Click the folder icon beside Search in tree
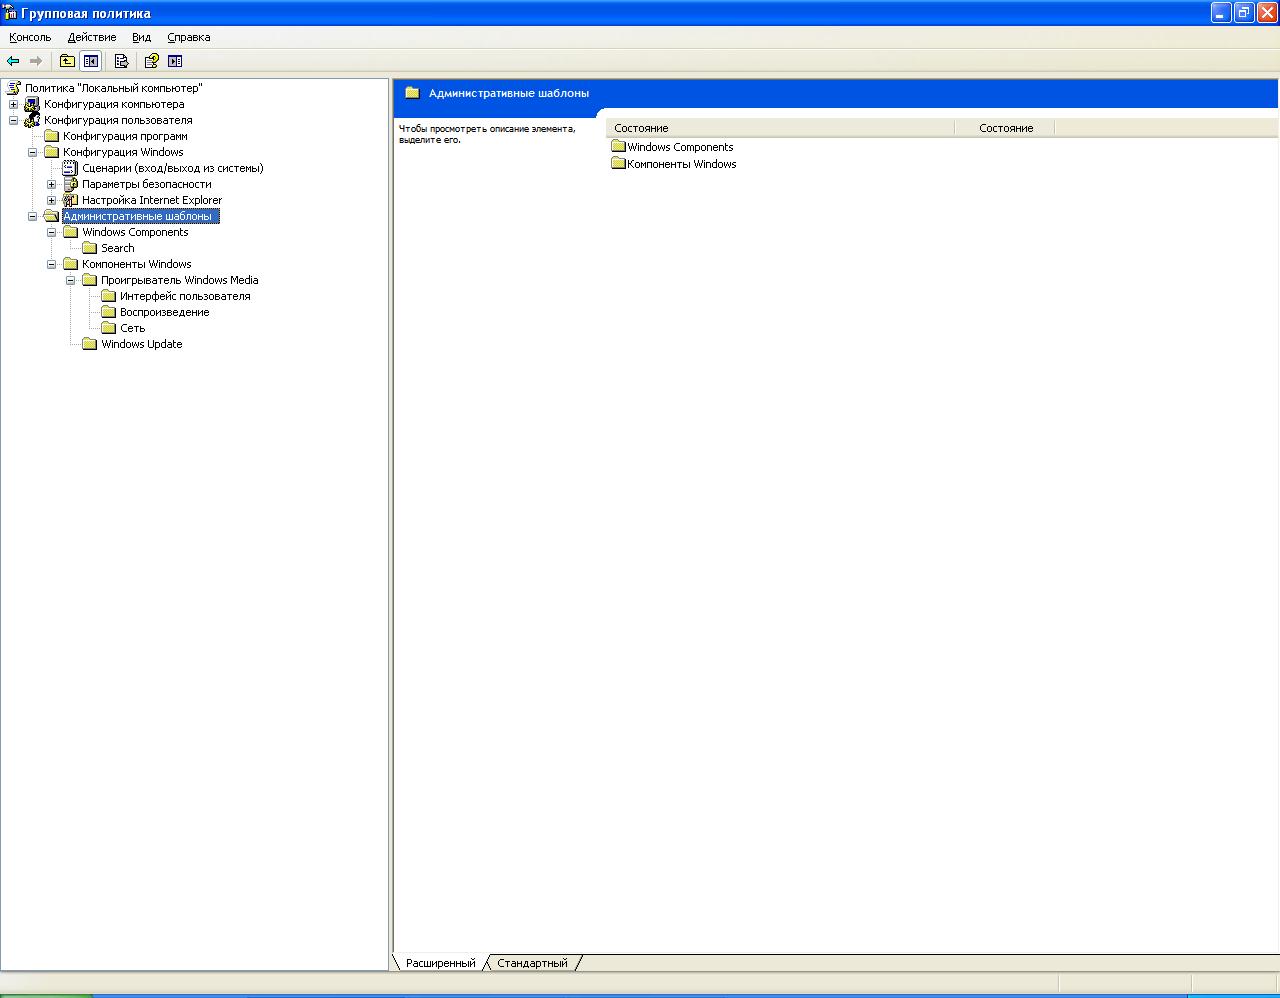This screenshot has height=998, width=1280. tap(90, 248)
